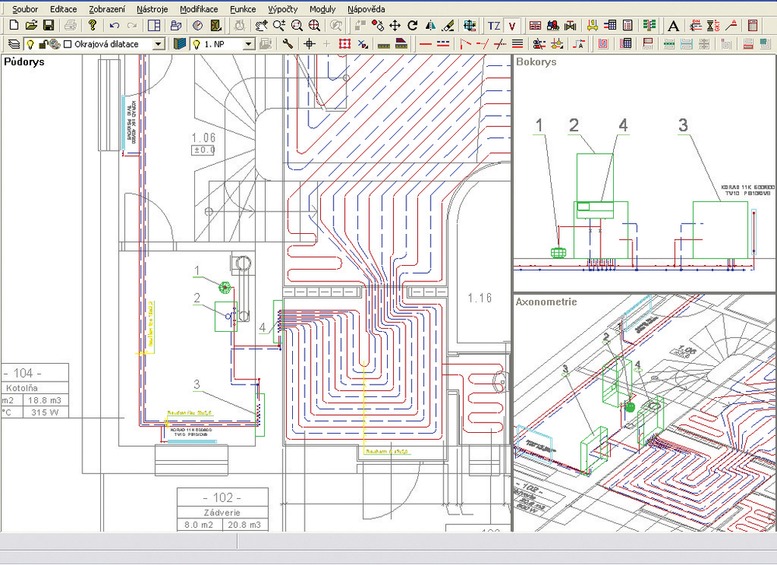Expand the Okrajová dilatace layer dropdown
This screenshot has width=777, height=565.
(158, 44)
